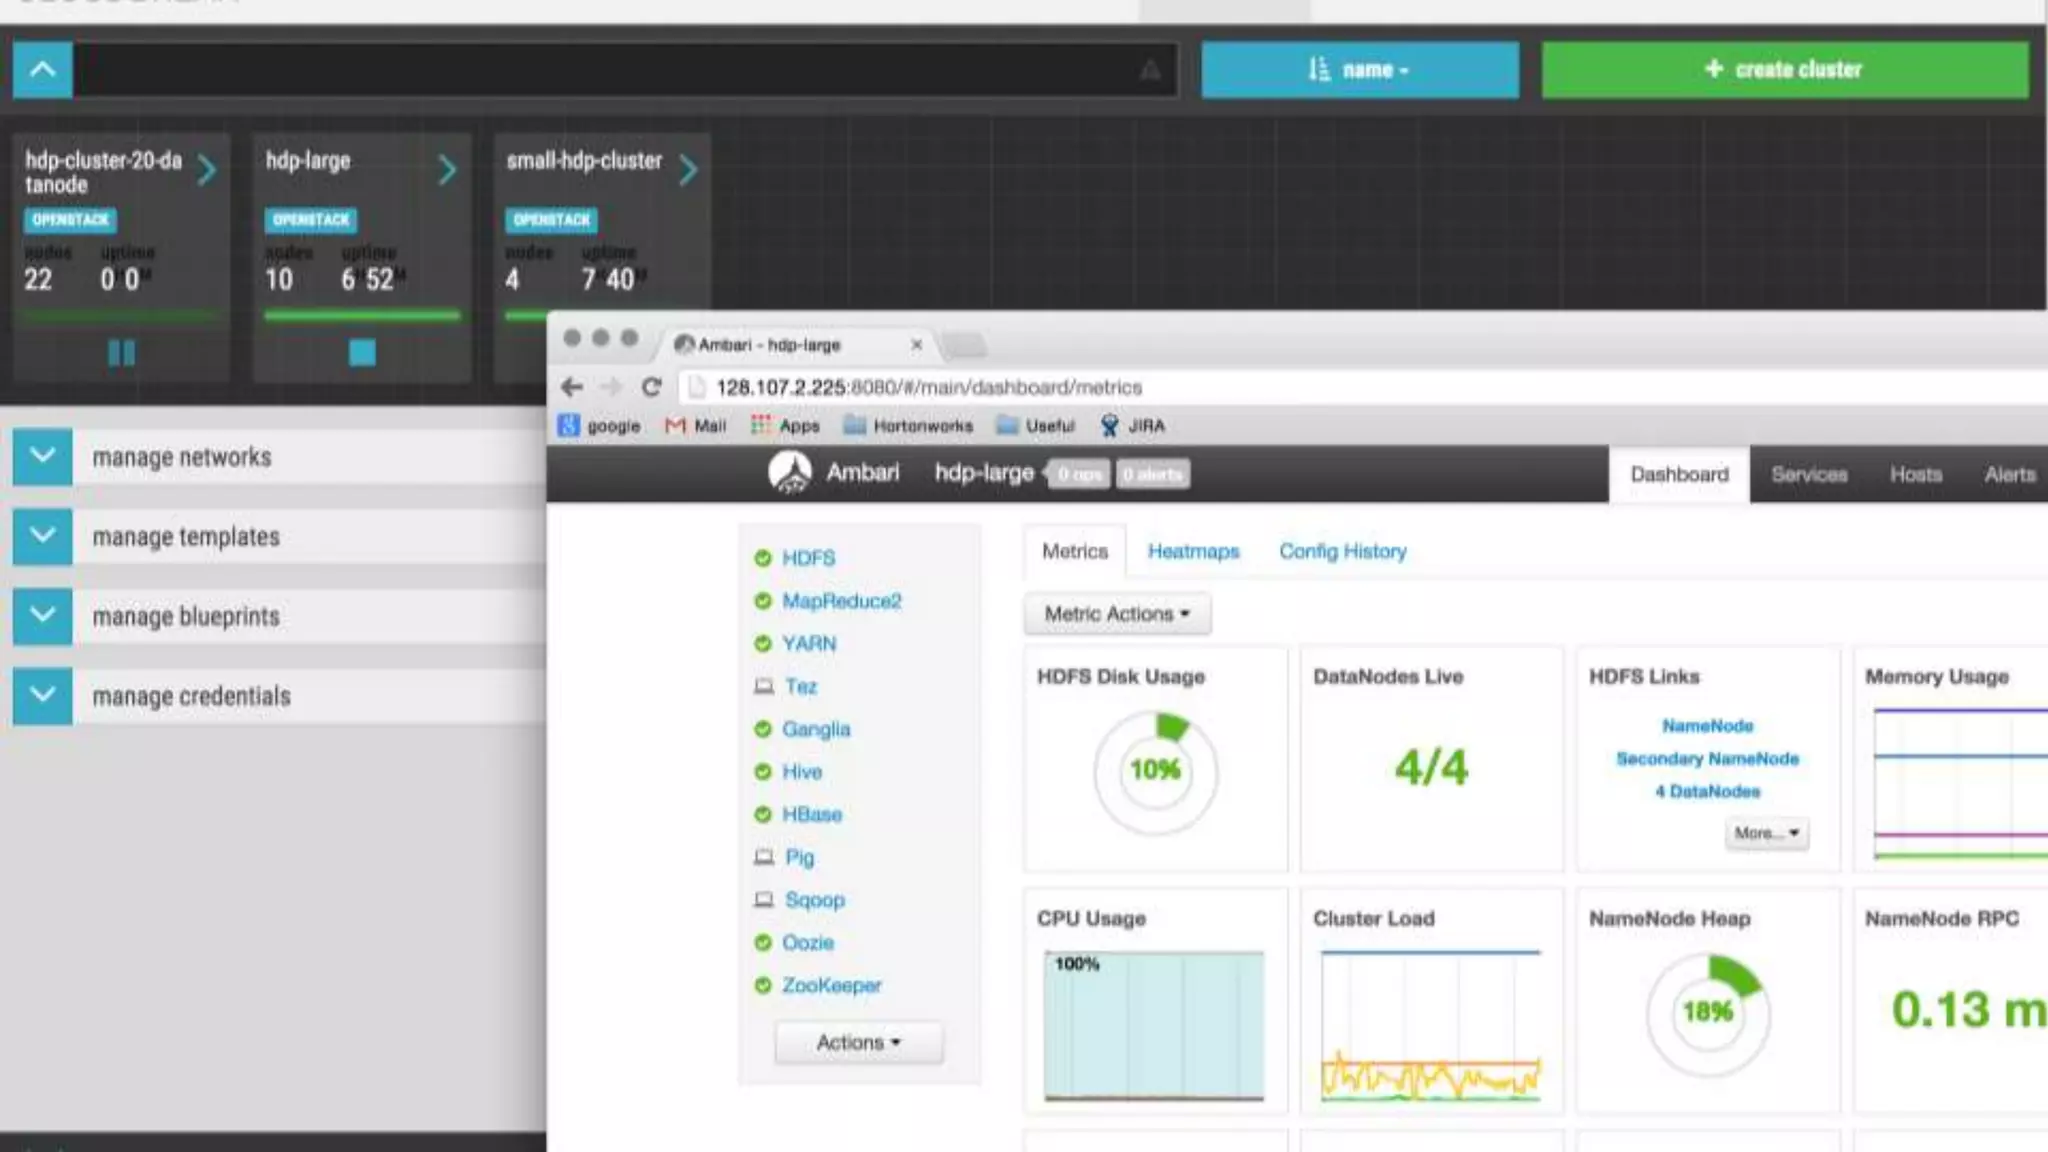Image resolution: width=2048 pixels, height=1152 pixels.
Task: Click the create cluster button
Action: [1784, 70]
